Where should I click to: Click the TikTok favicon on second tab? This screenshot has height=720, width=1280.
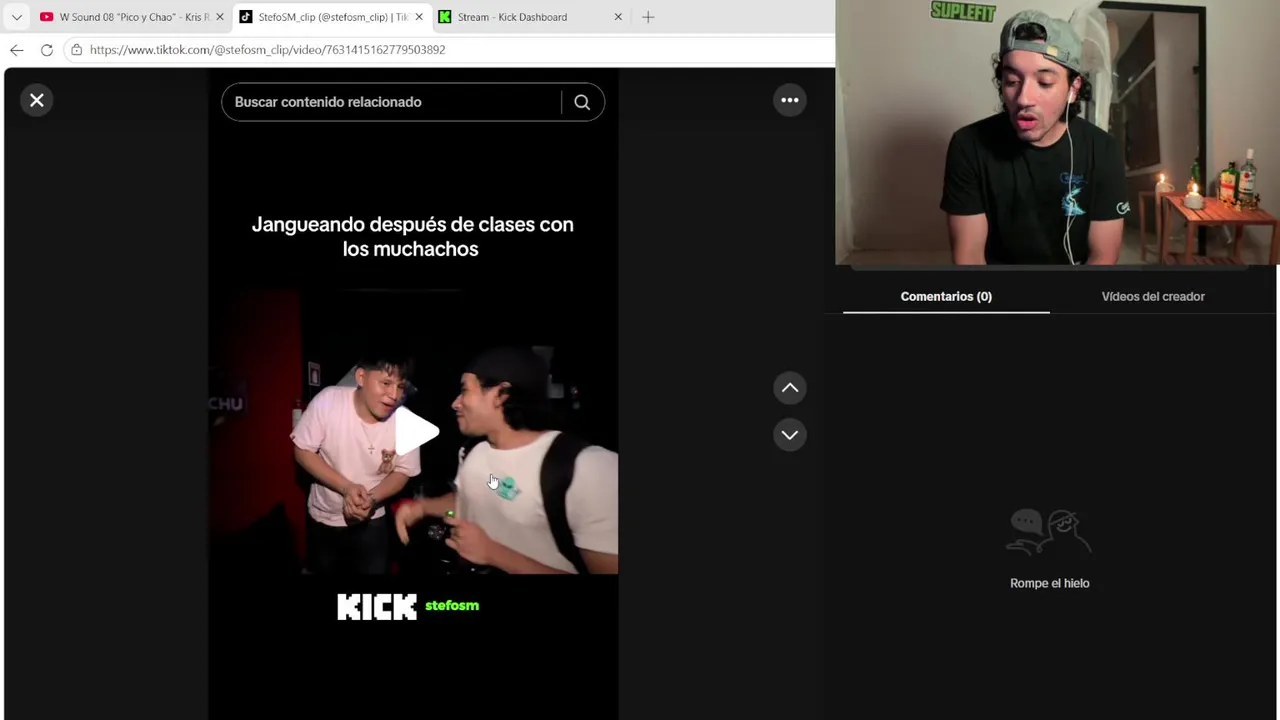coord(246,17)
